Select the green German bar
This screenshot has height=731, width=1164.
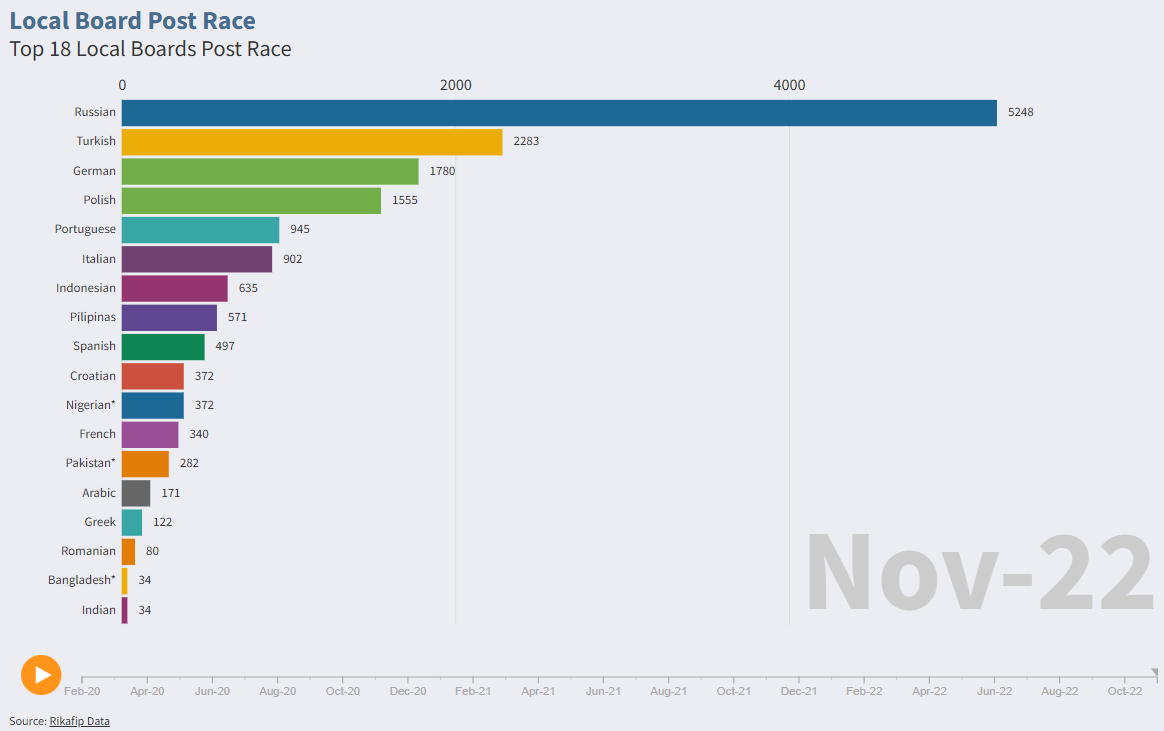tap(270, 171)
